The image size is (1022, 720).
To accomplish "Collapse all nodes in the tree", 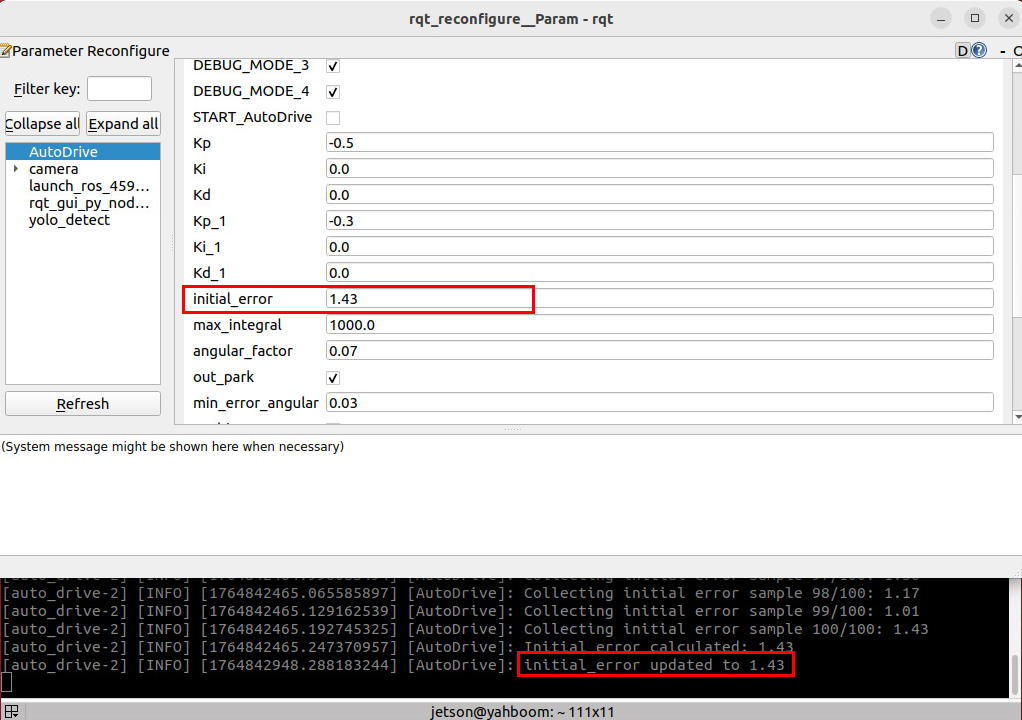I will pyautogui.click(x=42, y=124).
